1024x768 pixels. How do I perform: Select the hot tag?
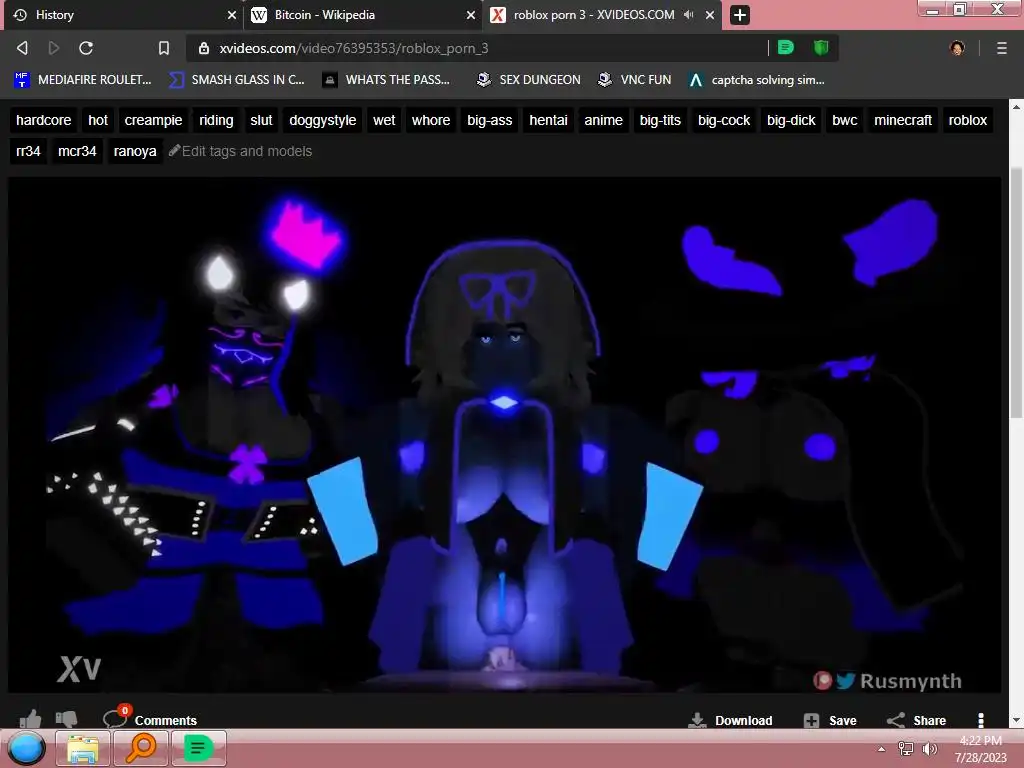click(x=98, y=120)
